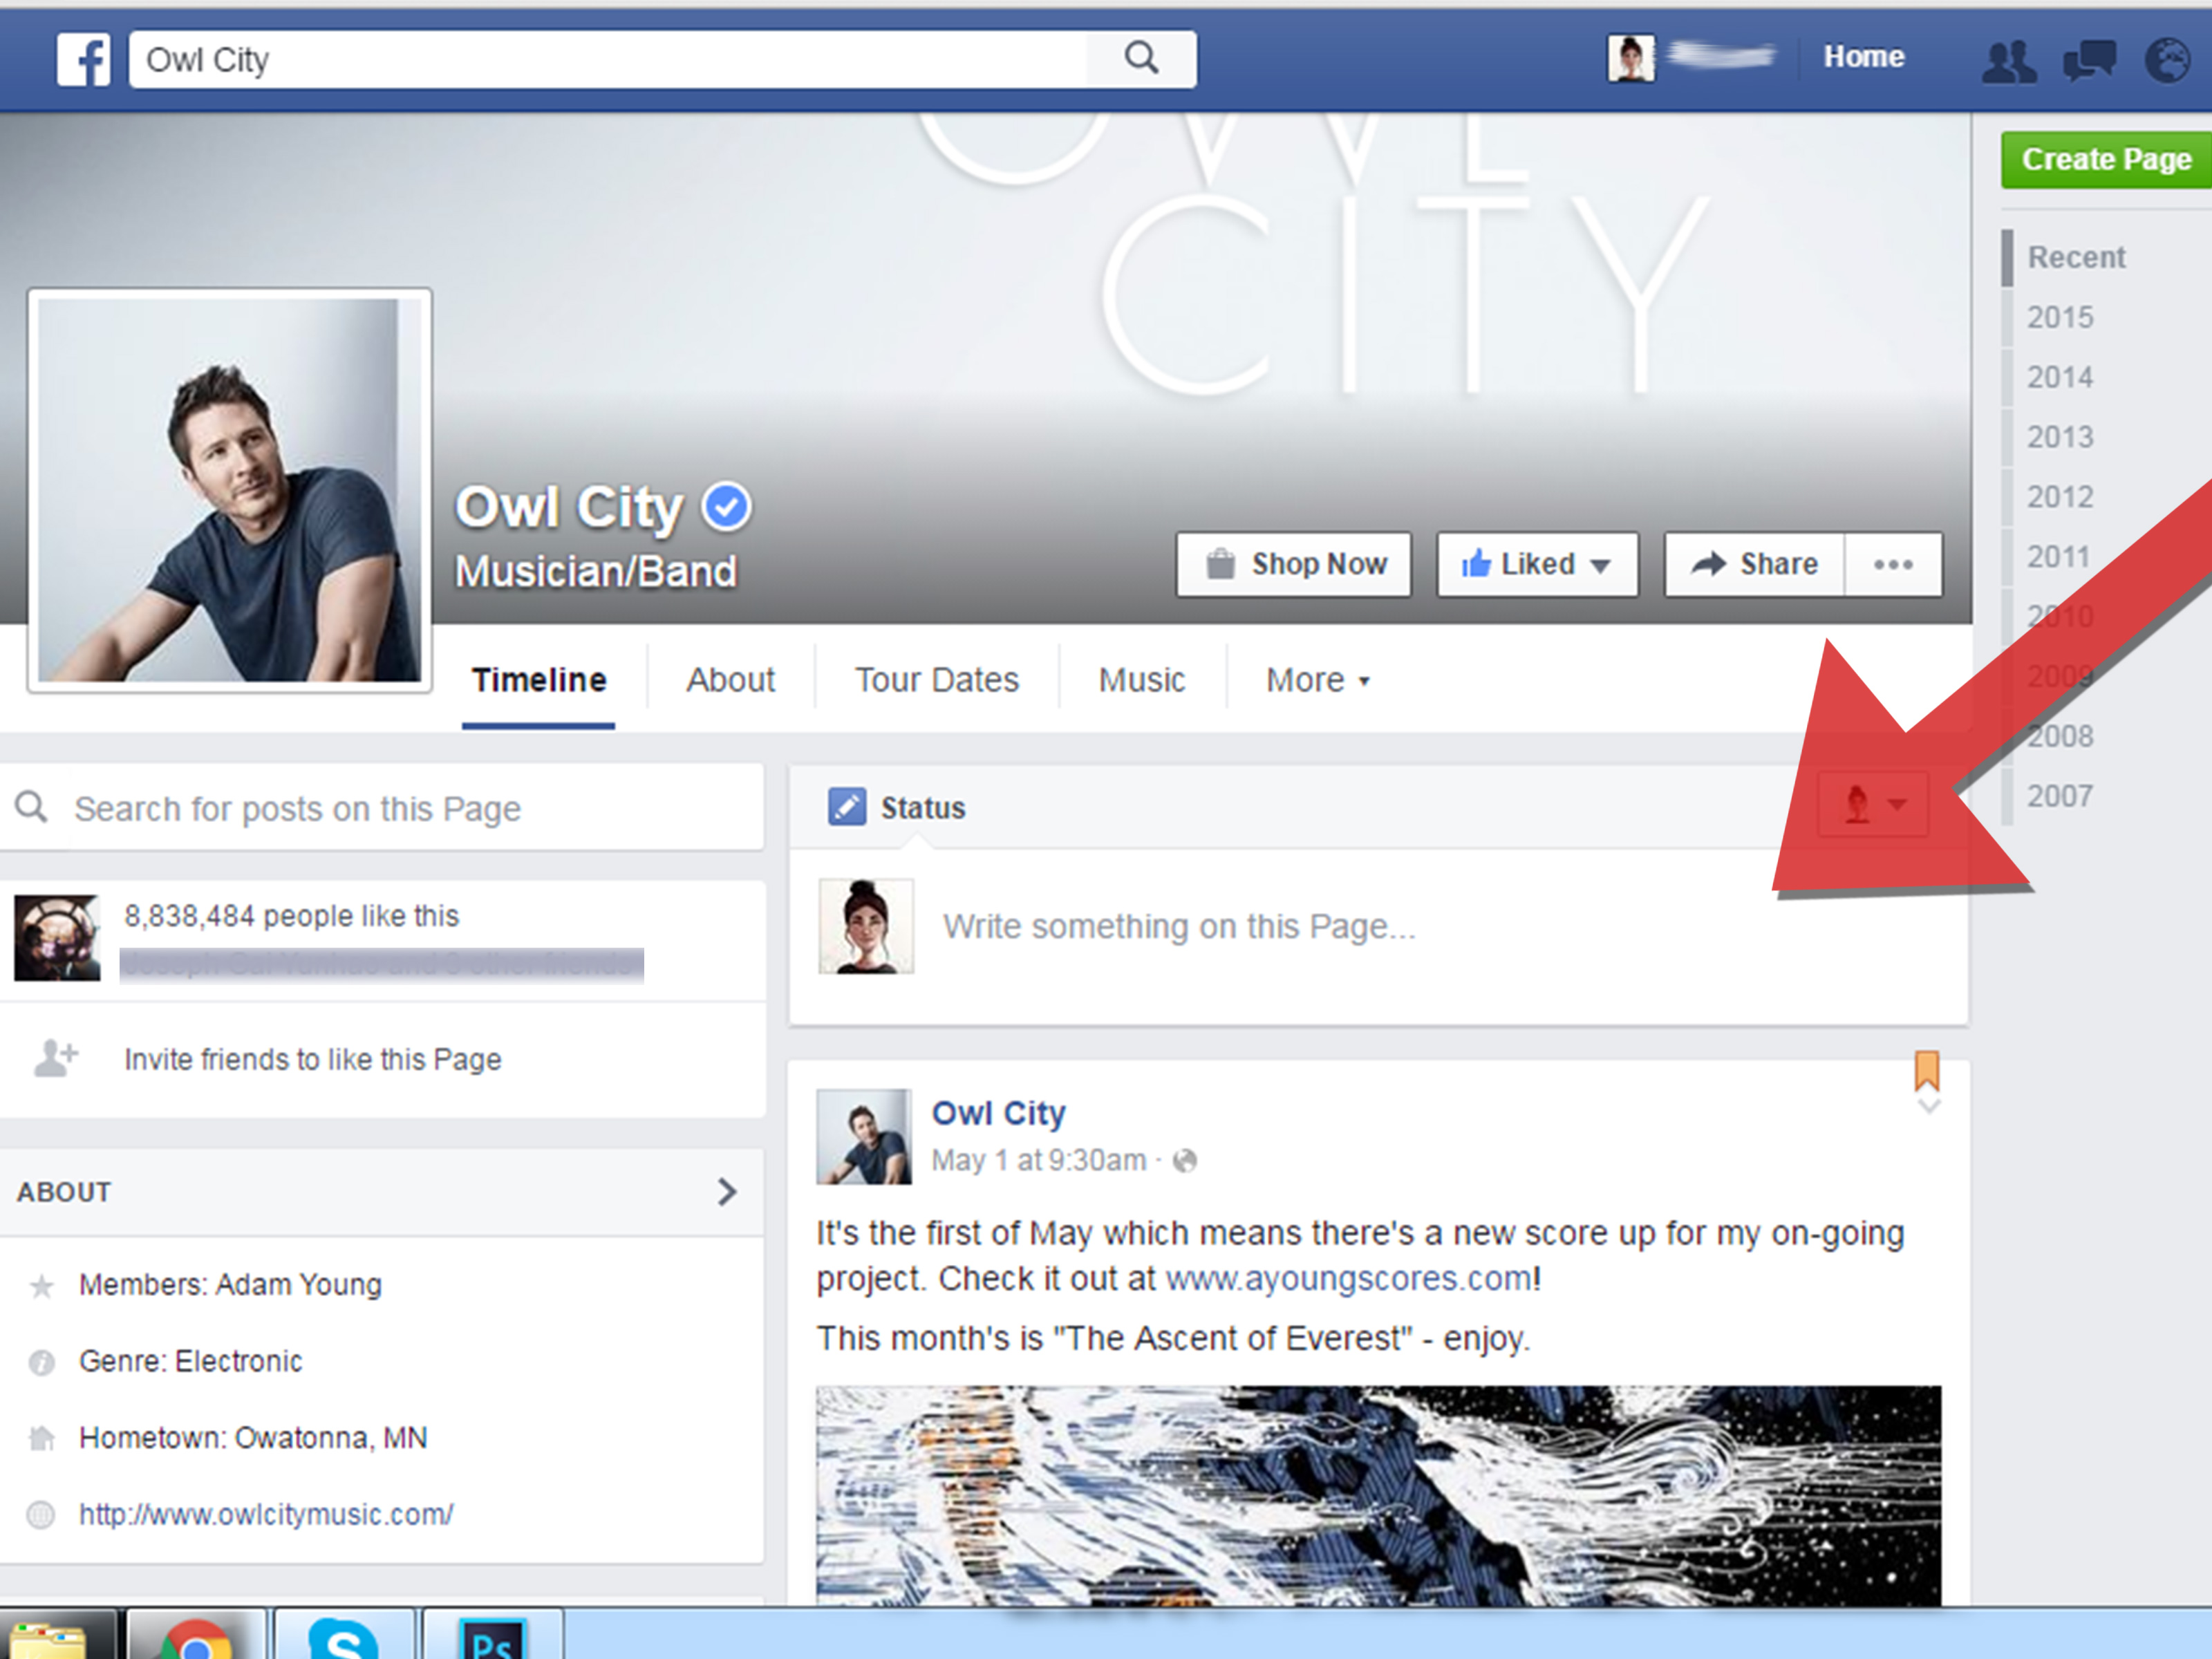Open the messages icon
This screenshot has width=2212, height=1659.
pos(2089,61)
